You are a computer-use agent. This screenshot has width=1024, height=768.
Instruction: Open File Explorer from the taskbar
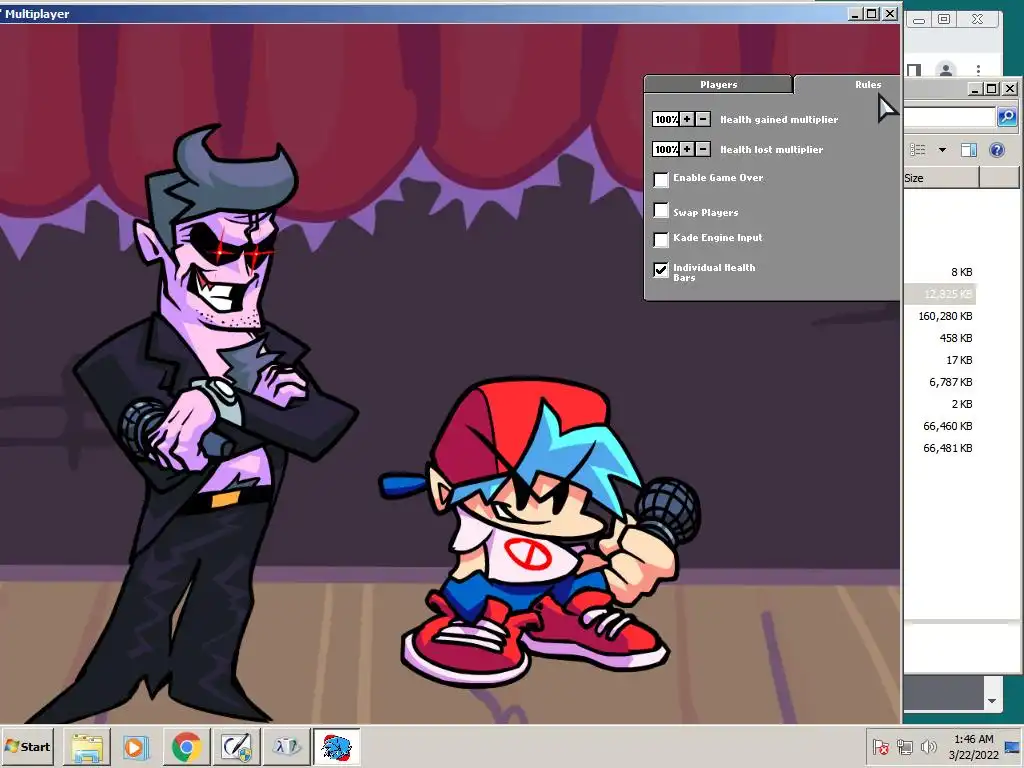click(x=87, y=746)
